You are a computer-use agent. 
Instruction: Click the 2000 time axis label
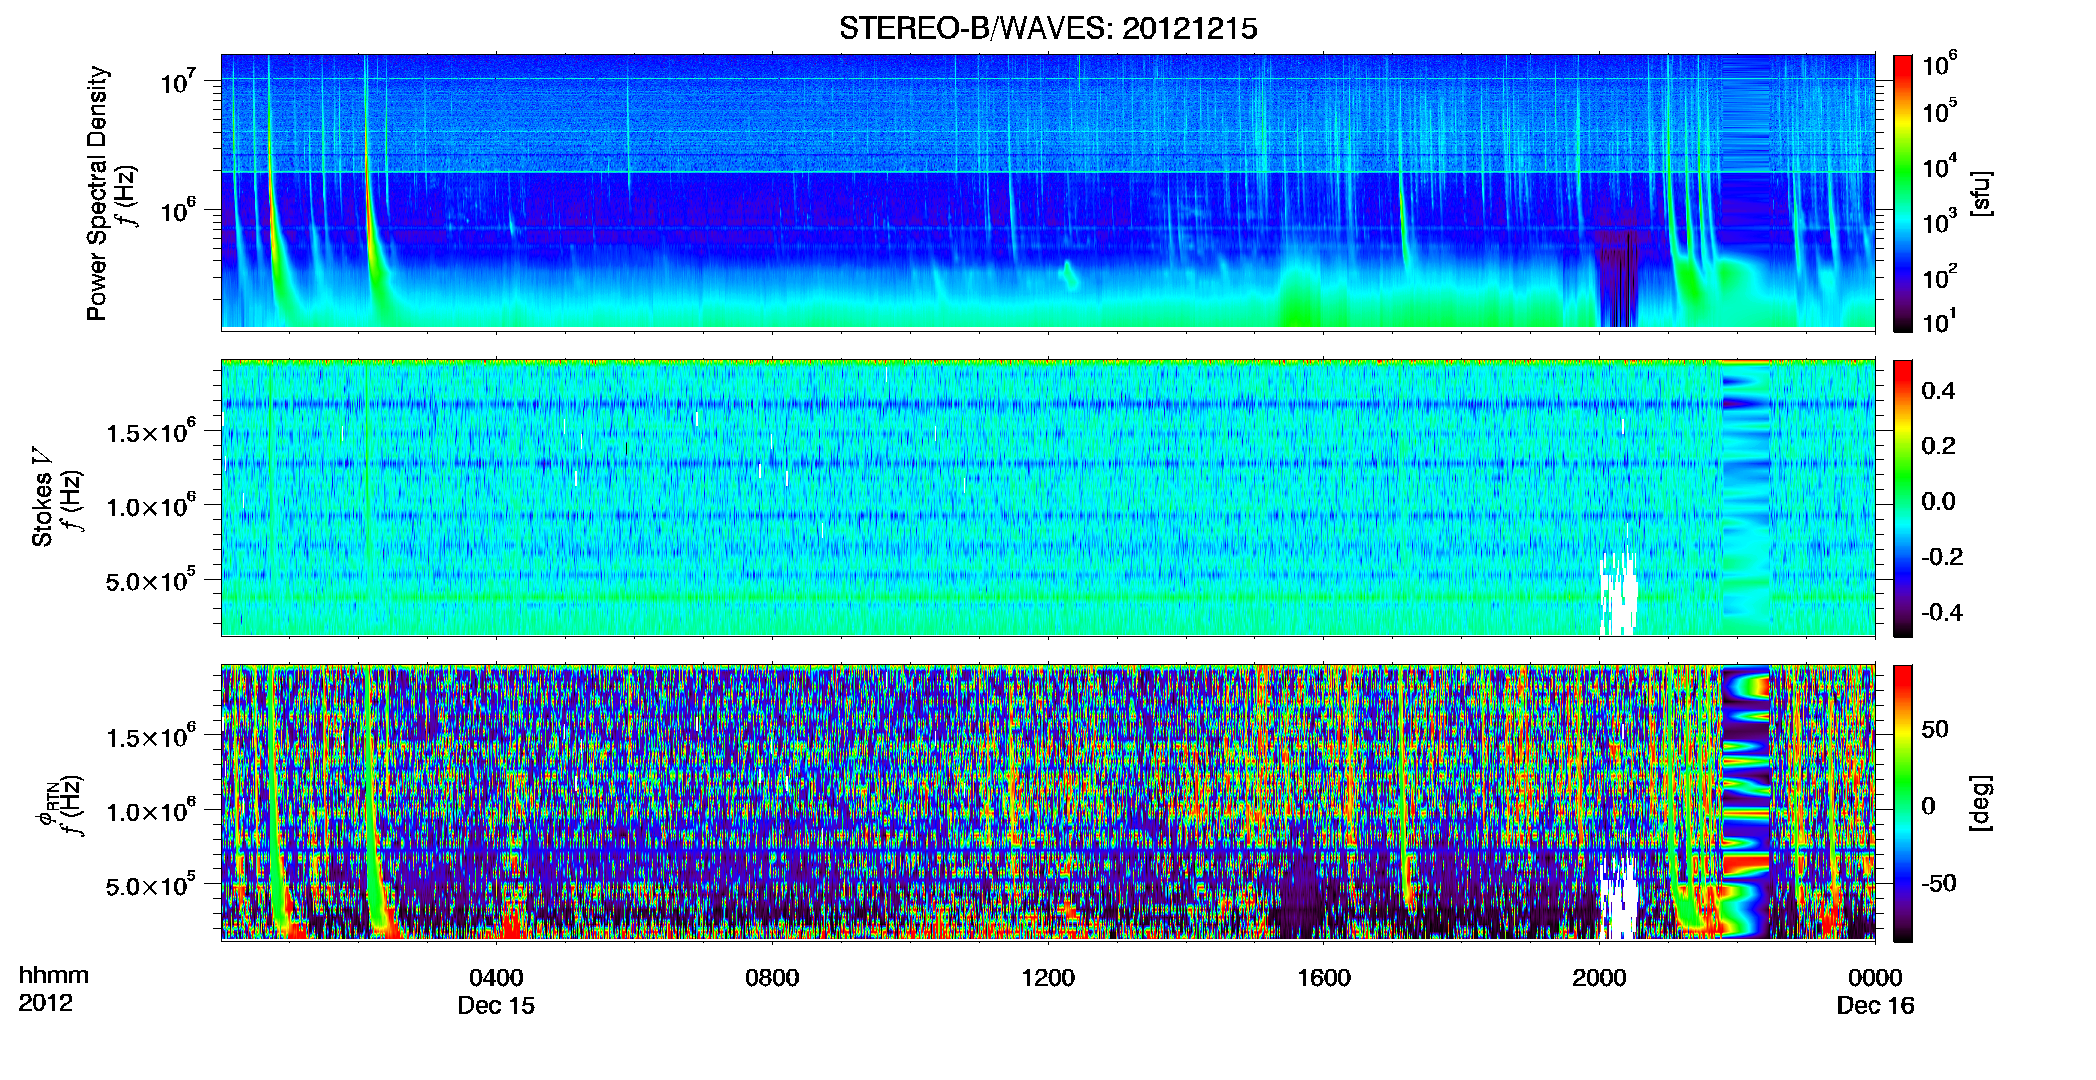[1599, 977]
